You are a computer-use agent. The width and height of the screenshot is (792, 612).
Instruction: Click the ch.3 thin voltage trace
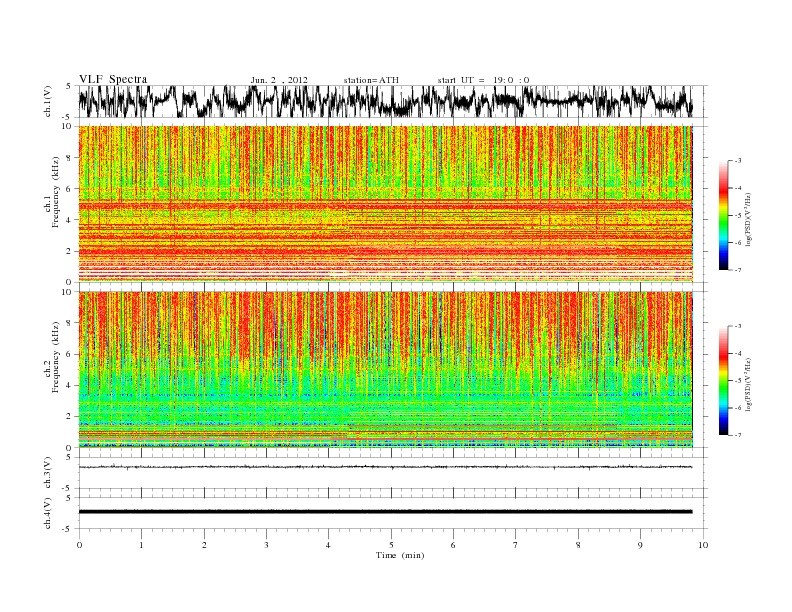coord(385,467)
